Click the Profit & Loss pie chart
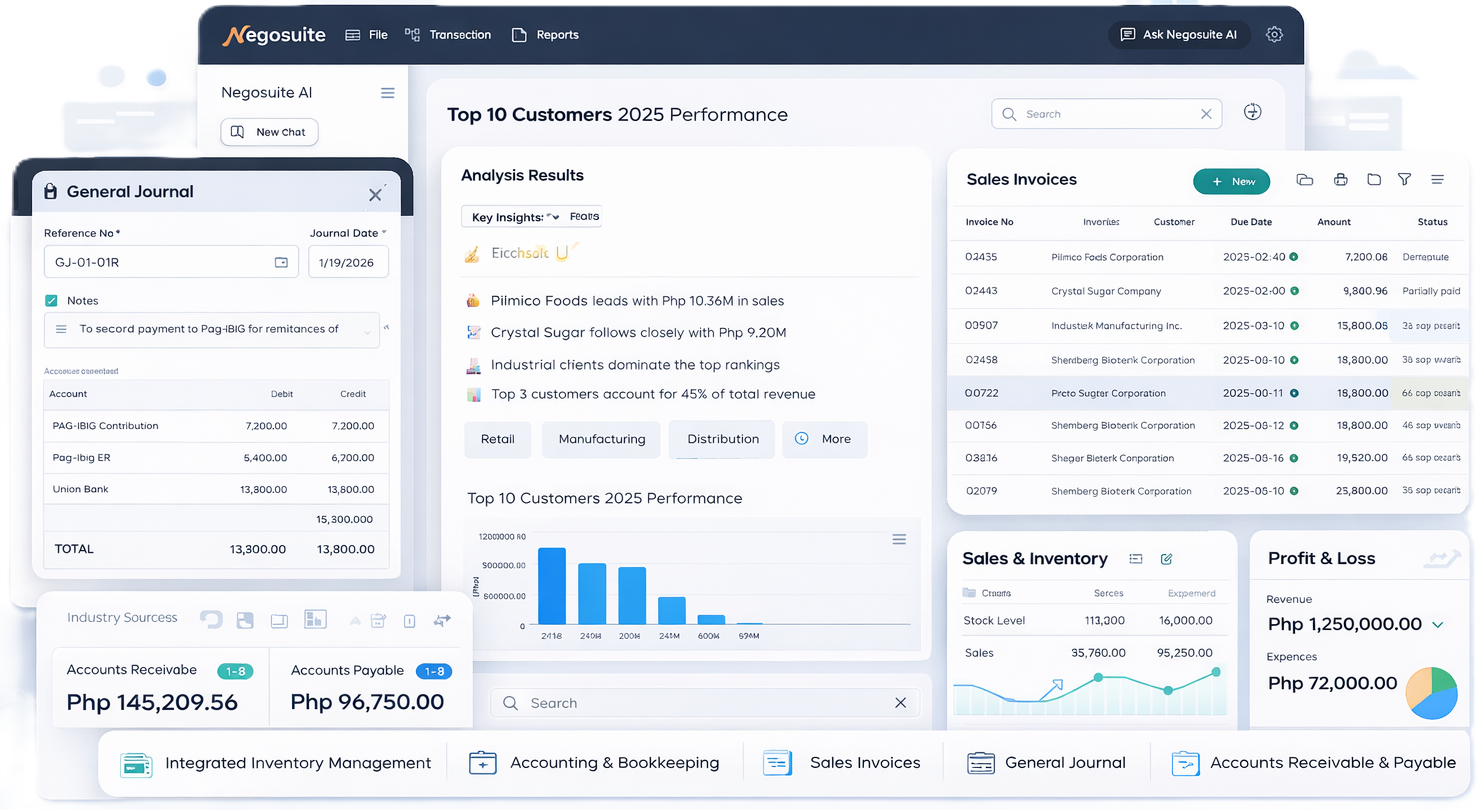 point(1431,693)
